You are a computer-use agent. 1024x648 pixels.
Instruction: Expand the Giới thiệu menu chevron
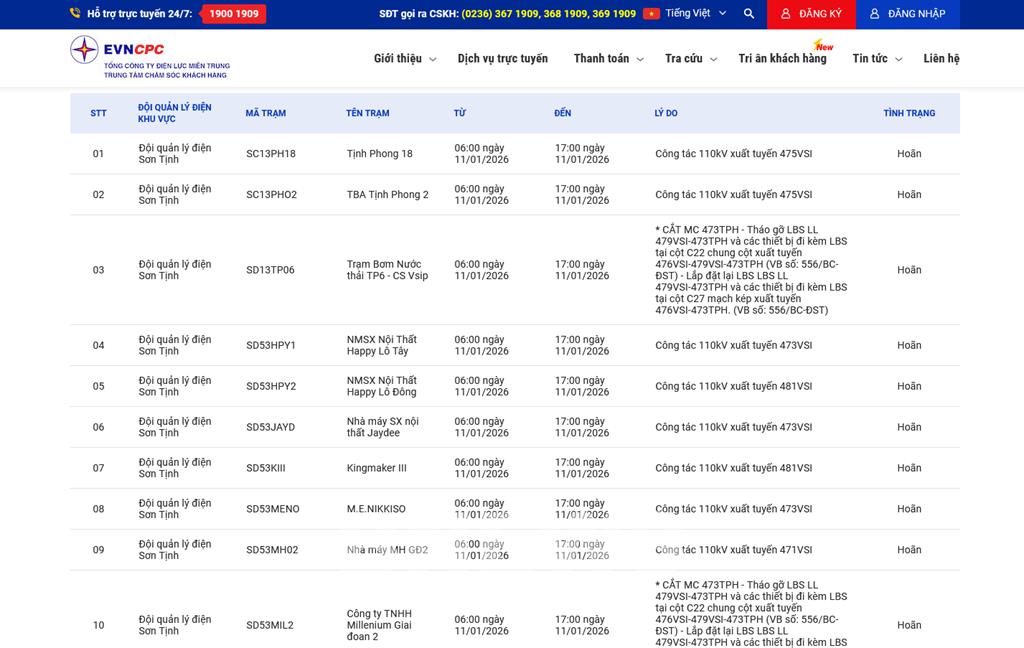[x=433, y=60]
